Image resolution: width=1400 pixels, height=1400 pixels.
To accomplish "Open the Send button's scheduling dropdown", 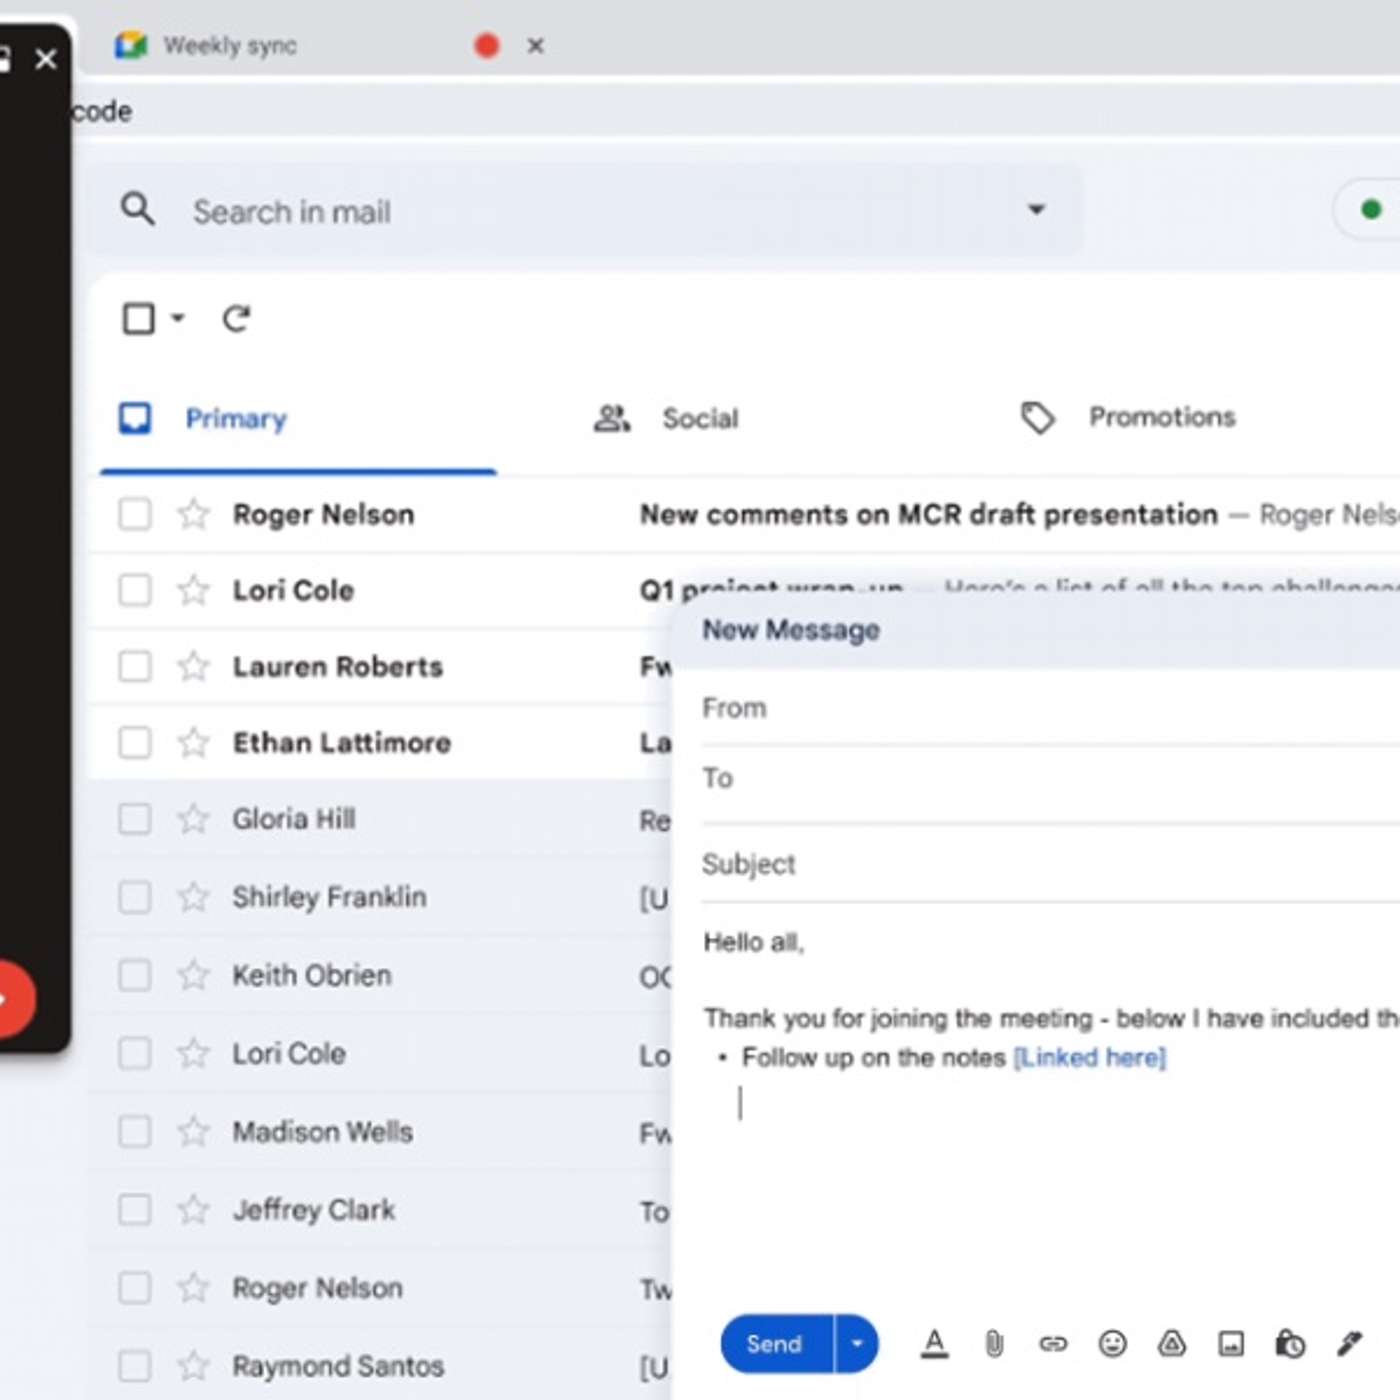I will (856, 1344).
